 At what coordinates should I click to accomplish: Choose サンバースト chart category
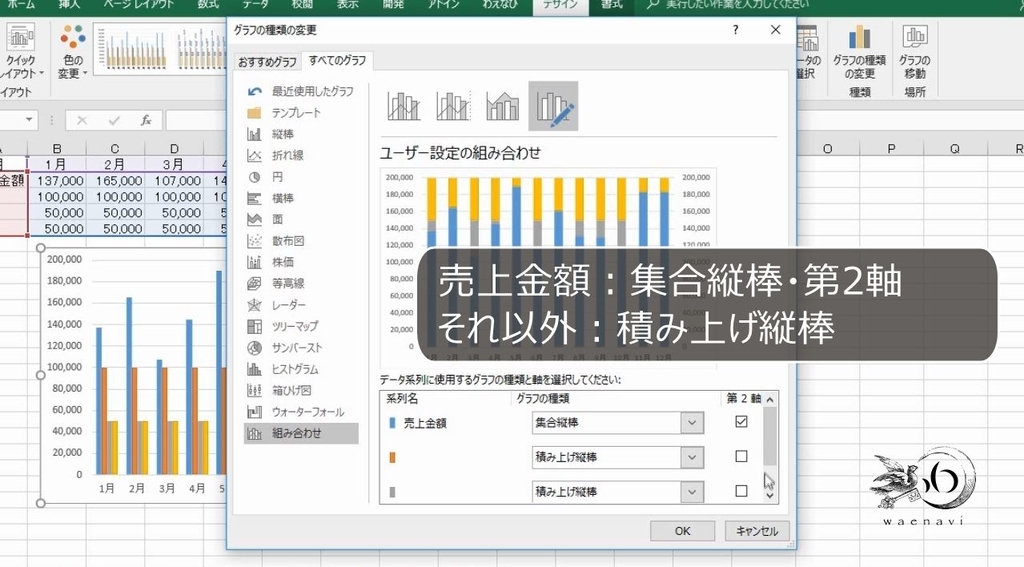(x=301, y=348)
